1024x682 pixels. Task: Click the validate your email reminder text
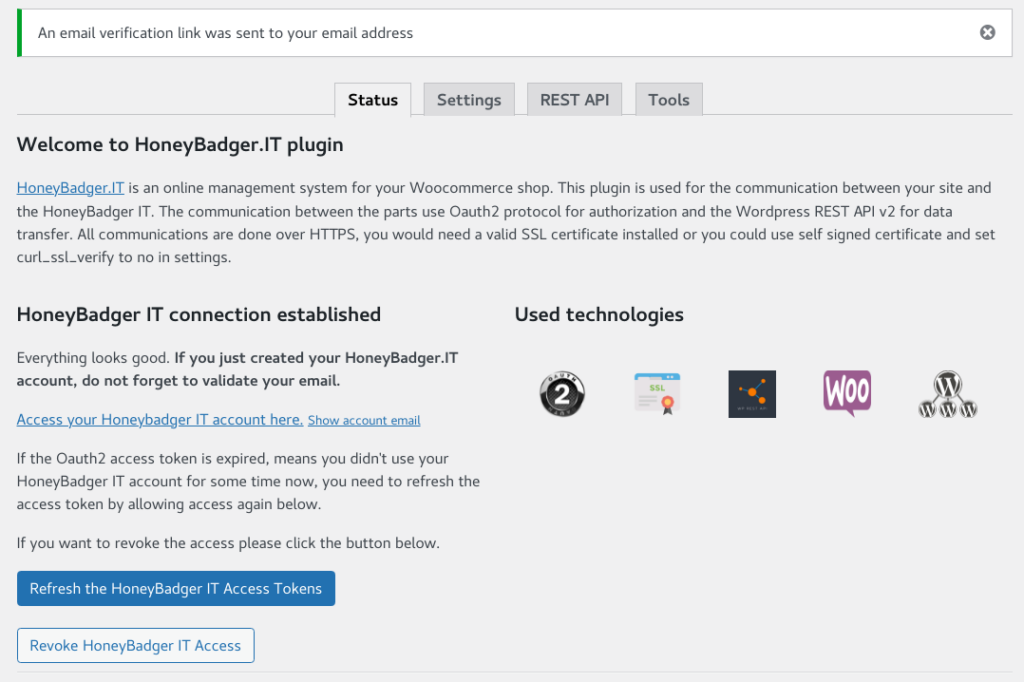(x=238, y=369)
